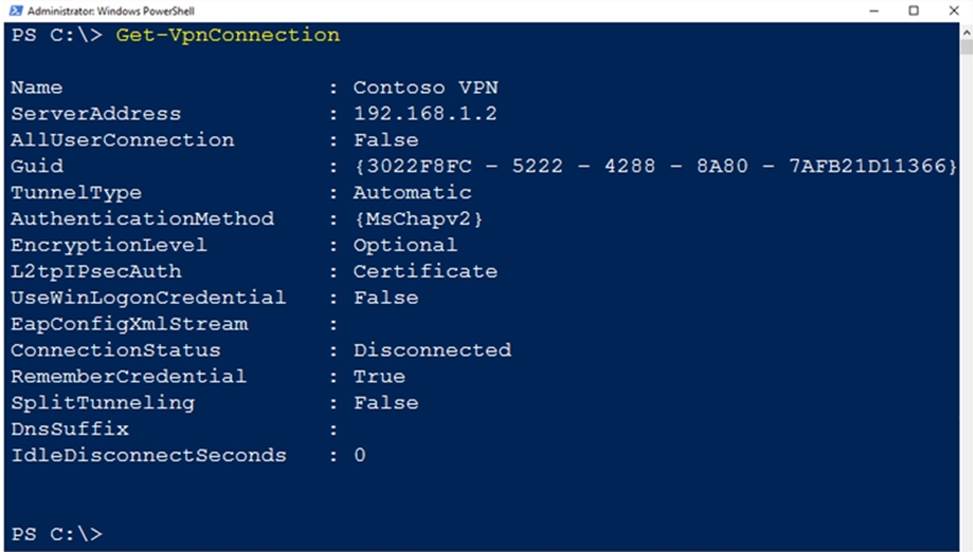973x552 pixels.
Task: Click the Get-VpnConnection command text
Action: point(228,35)
